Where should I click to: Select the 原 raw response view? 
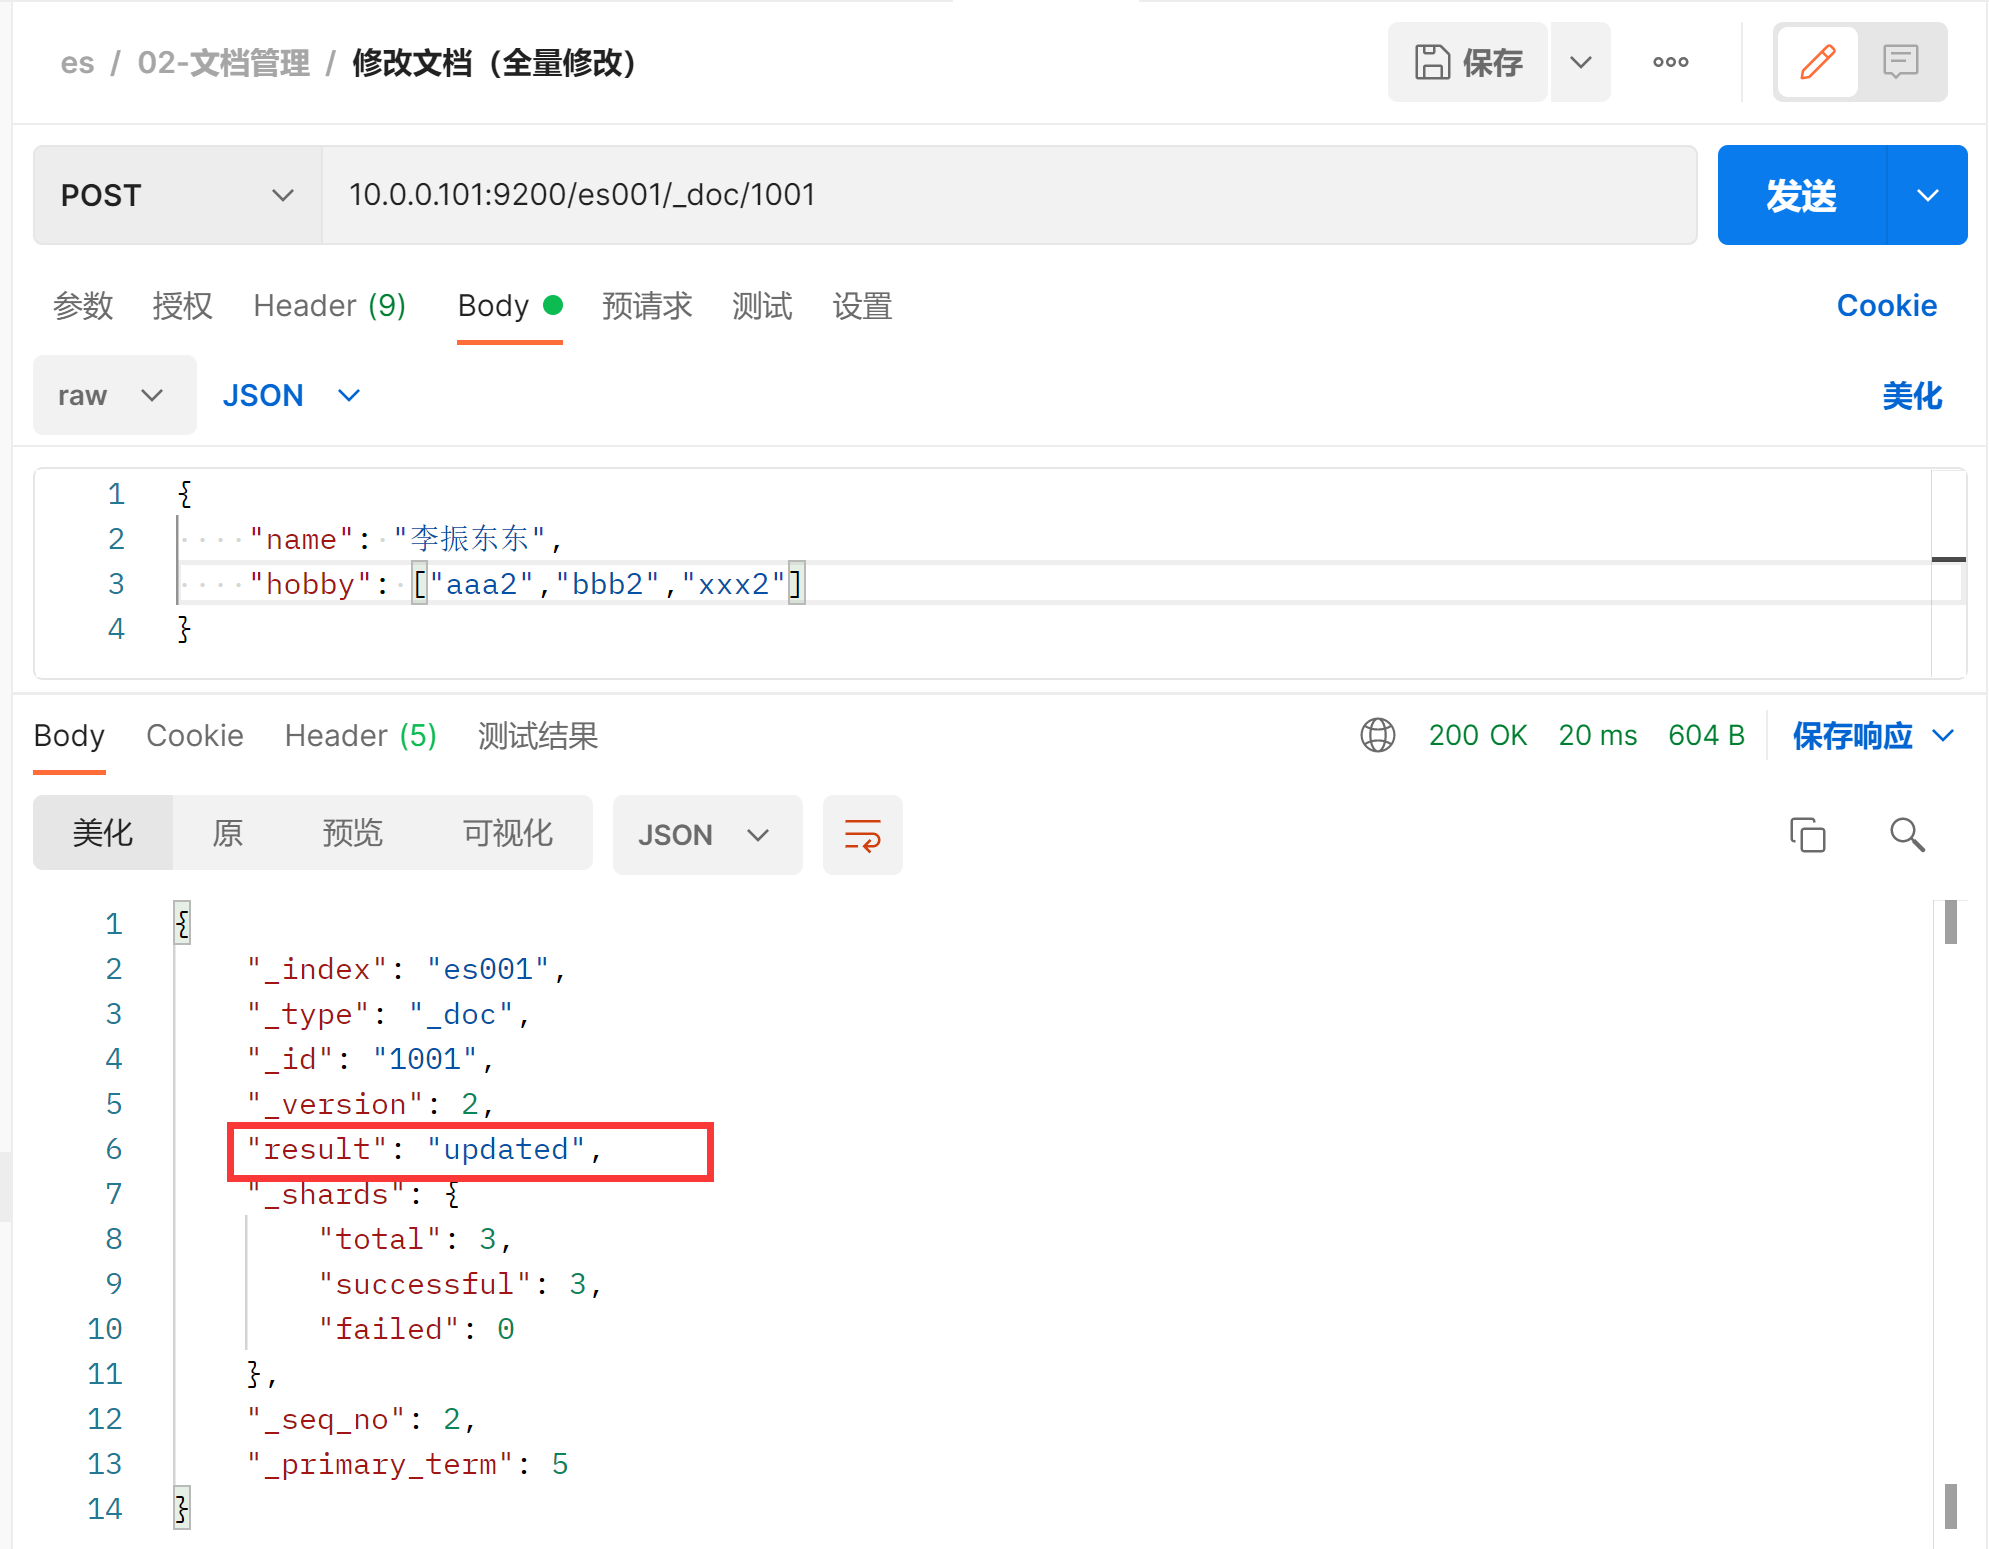pyautogui.click(x=228, y=833)
